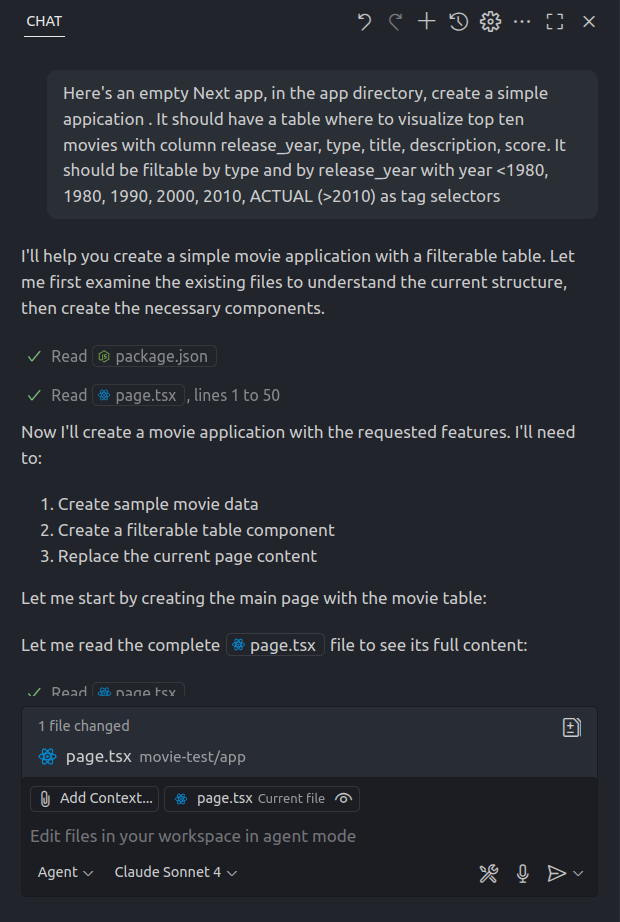Start a new chat with plus icon
The height and width of the screenshot is (922, 620).
[x=427, y=22]
